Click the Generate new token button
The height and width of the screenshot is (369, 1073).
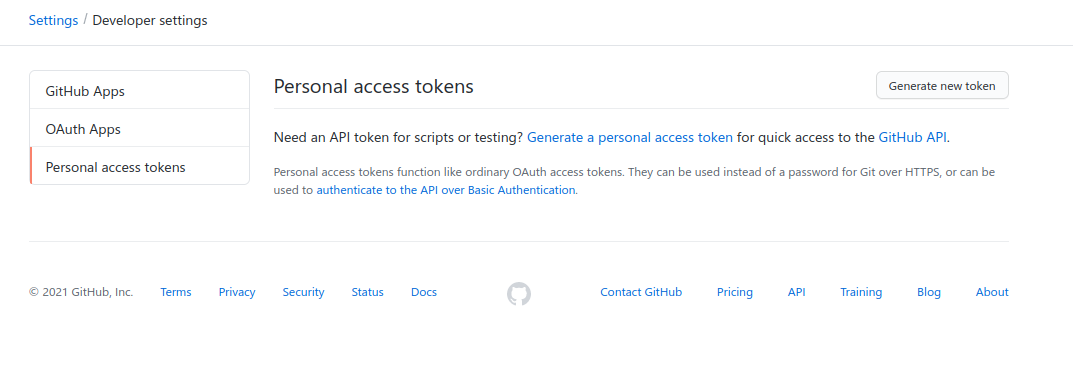click(942, 86)
